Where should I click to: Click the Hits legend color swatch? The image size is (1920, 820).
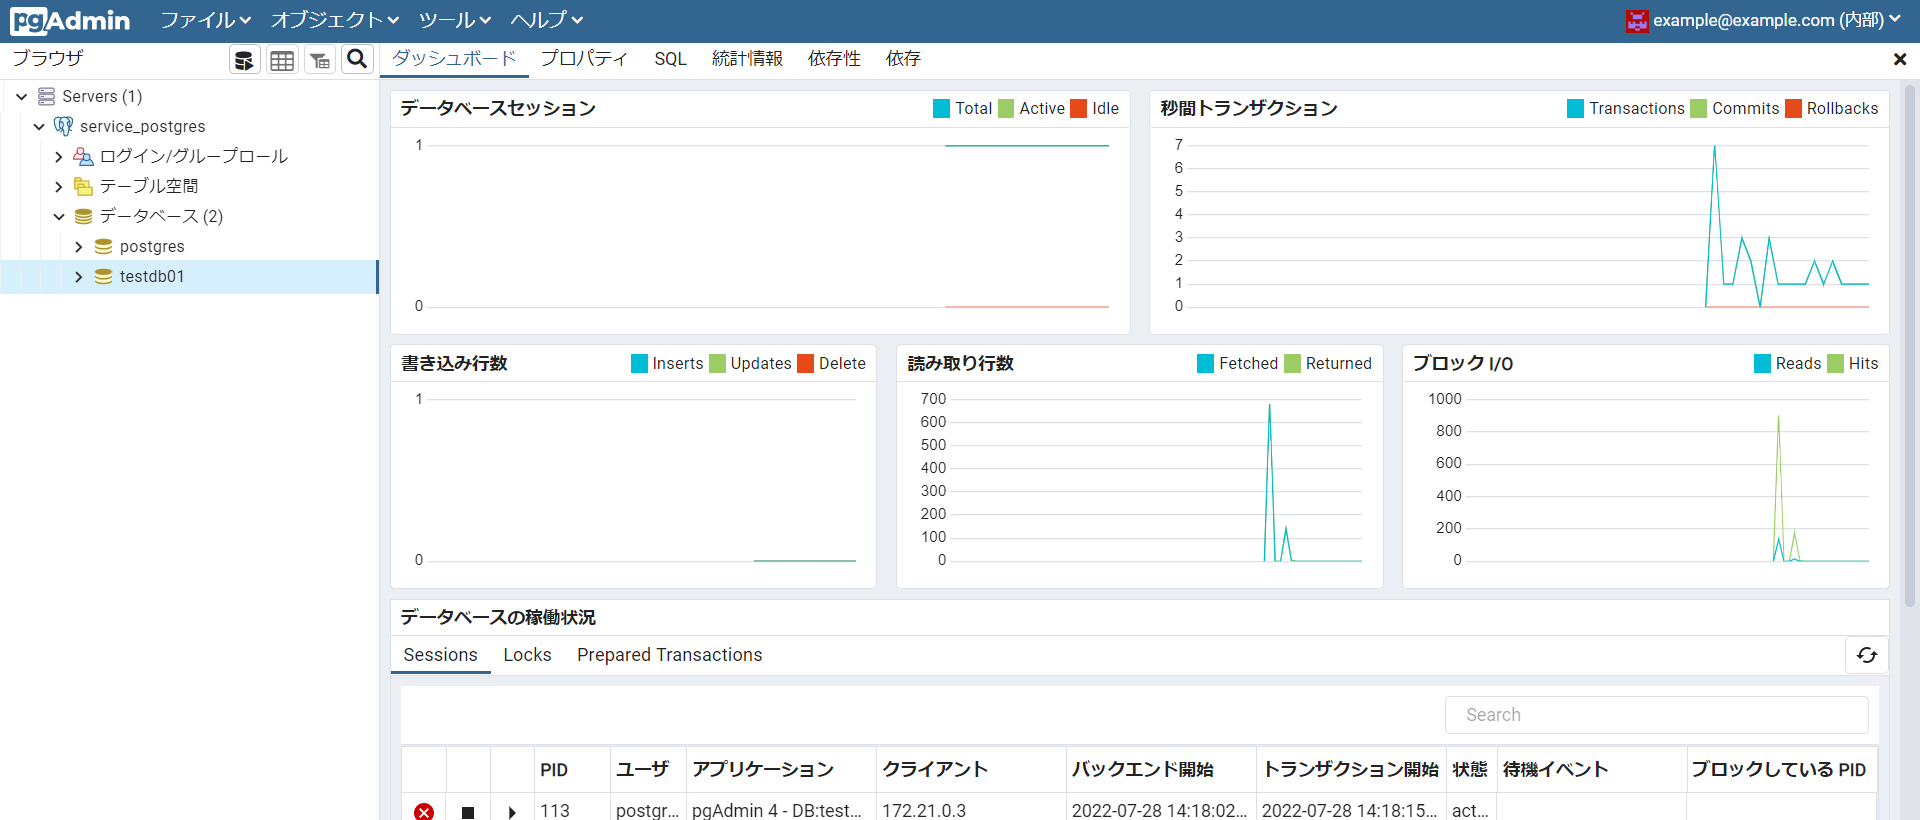1835,363
